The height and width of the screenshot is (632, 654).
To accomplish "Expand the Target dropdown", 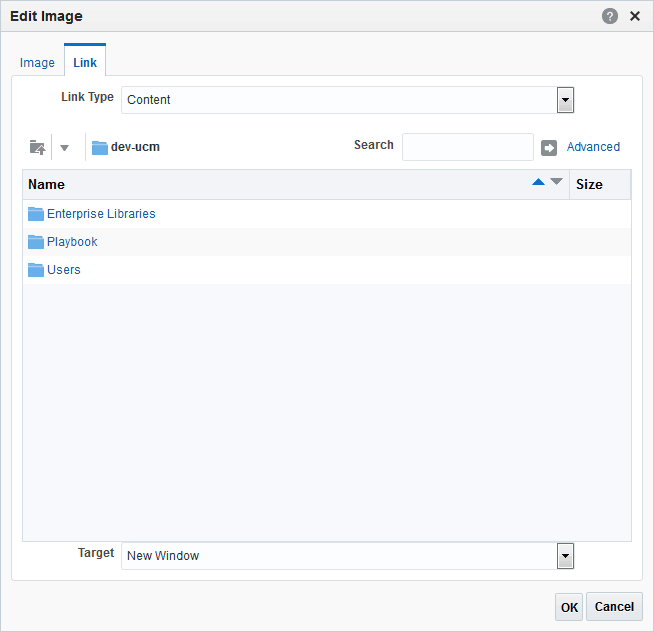I will (565, 556).
